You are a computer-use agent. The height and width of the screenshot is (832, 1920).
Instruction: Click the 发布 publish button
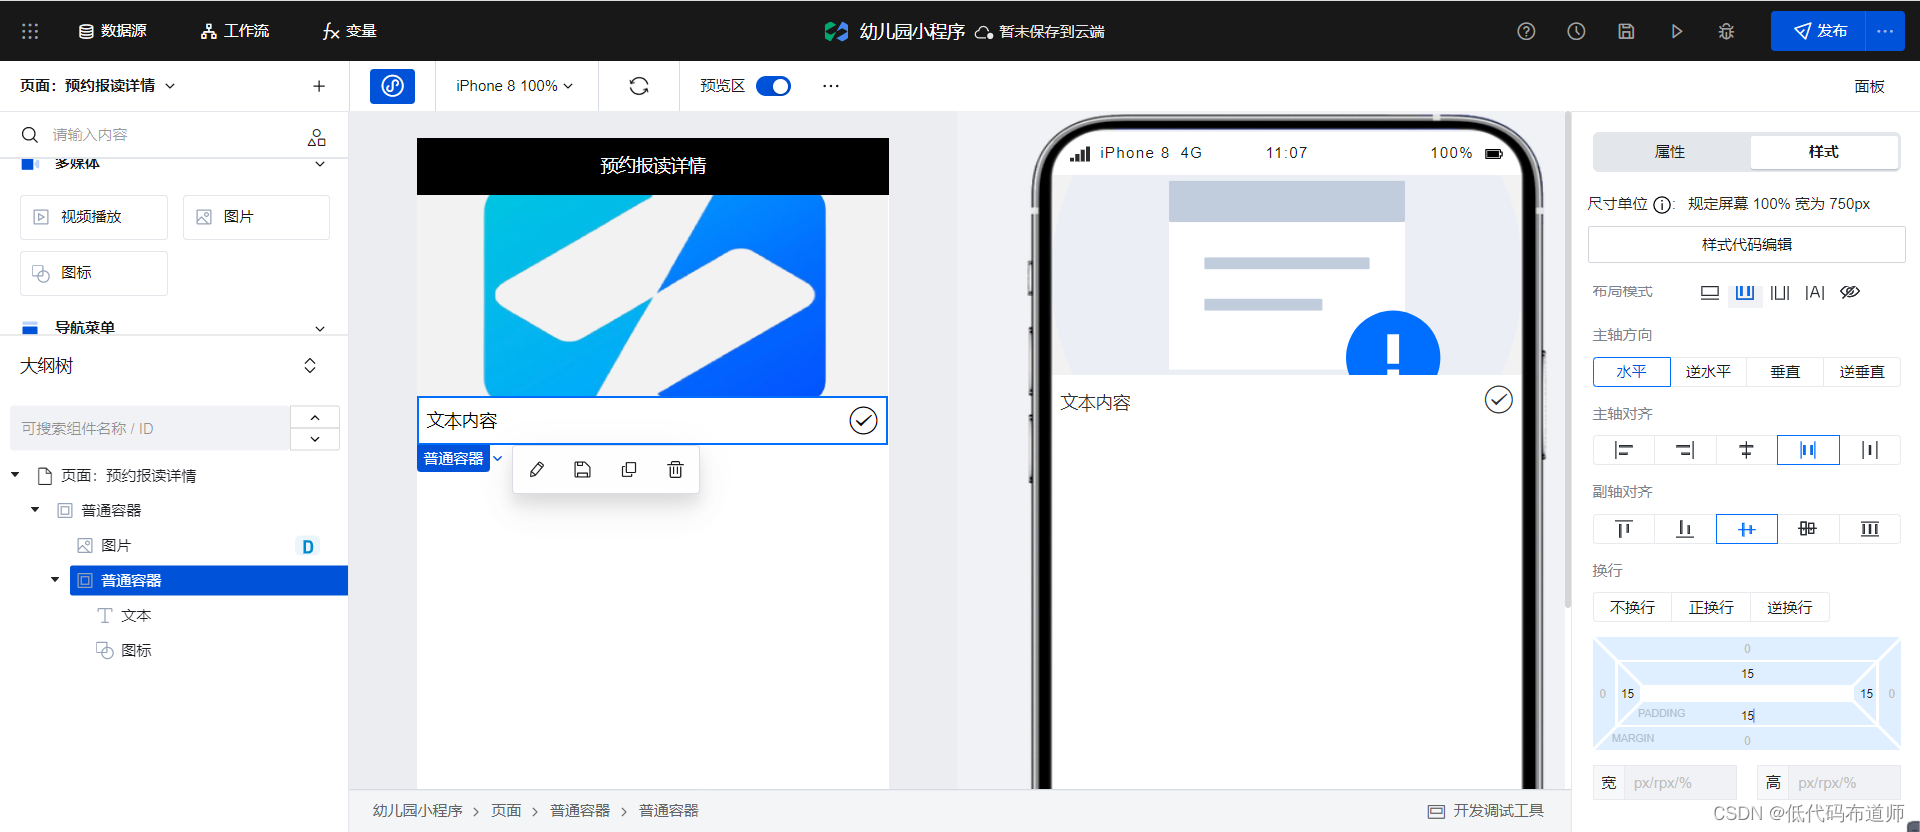[x=1818, y=31]
